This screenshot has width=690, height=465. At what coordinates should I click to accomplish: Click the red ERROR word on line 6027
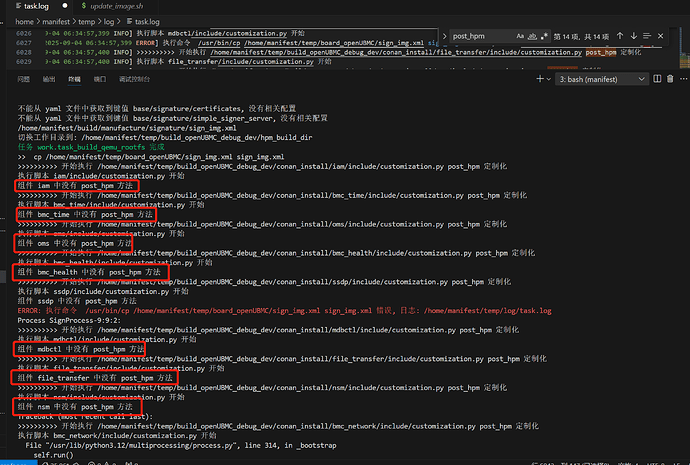pyautogui.click(x=145, y=43)
